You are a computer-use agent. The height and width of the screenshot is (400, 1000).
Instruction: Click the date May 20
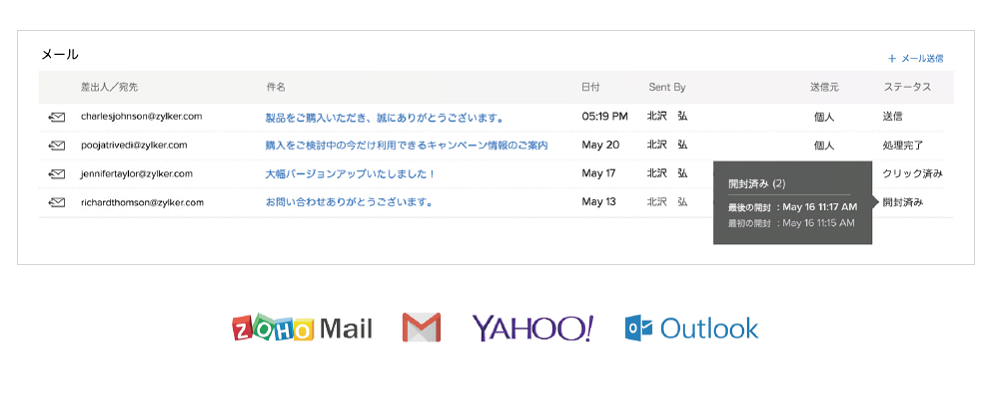[x=600, y=145]
